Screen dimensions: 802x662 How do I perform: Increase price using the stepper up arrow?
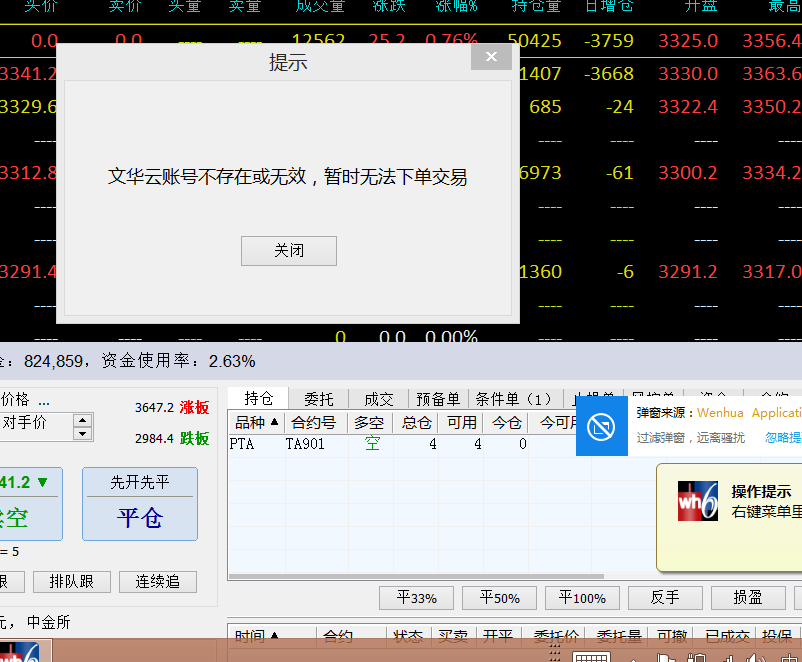[x=83, y=420]
